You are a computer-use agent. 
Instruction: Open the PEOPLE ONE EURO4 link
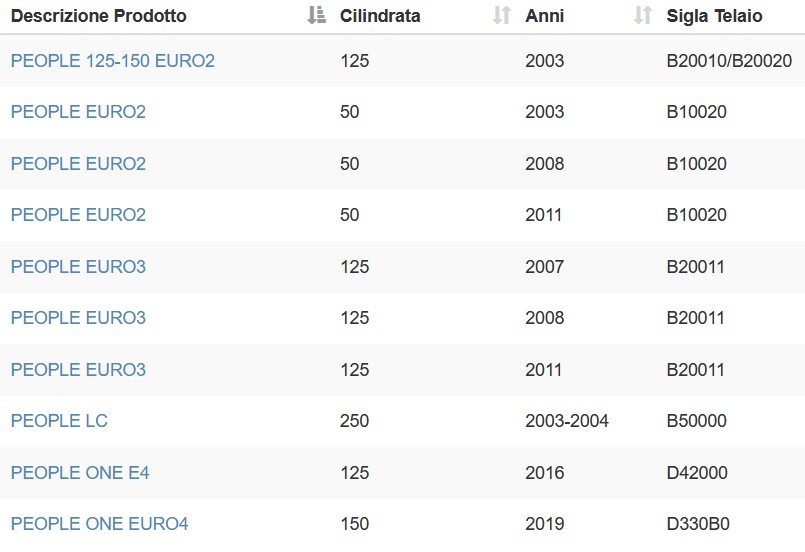[100, 523]
